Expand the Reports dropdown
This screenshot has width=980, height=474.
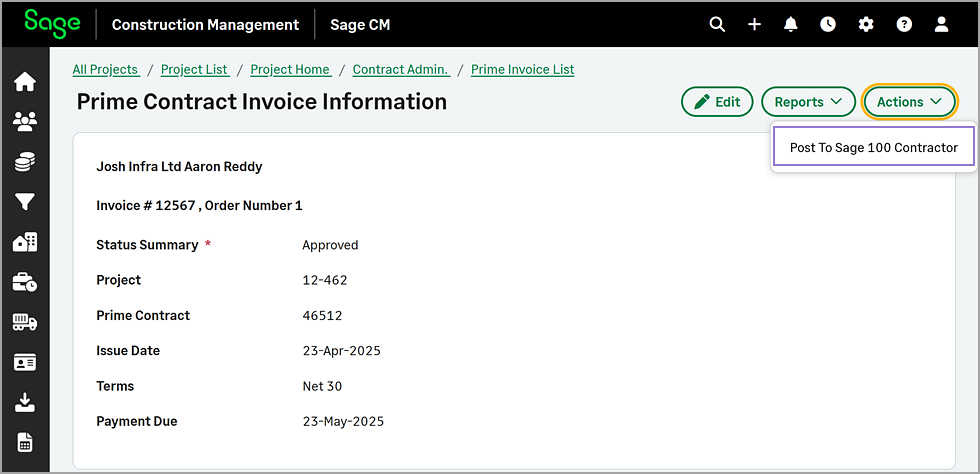pos(808,101)
